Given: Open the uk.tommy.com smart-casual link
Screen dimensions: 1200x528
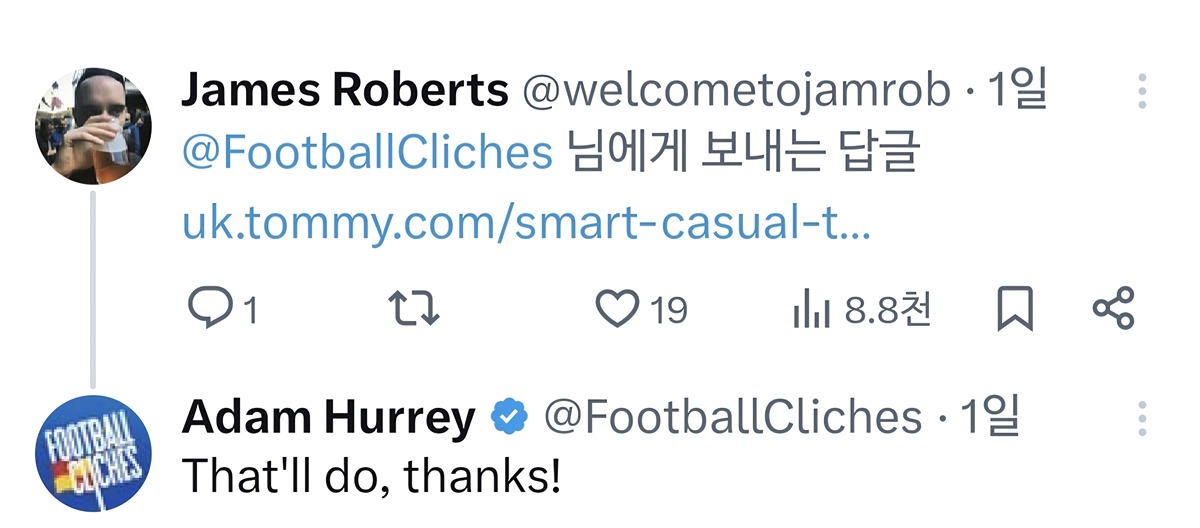Looking at the screenshot, I should click(526, 224).
